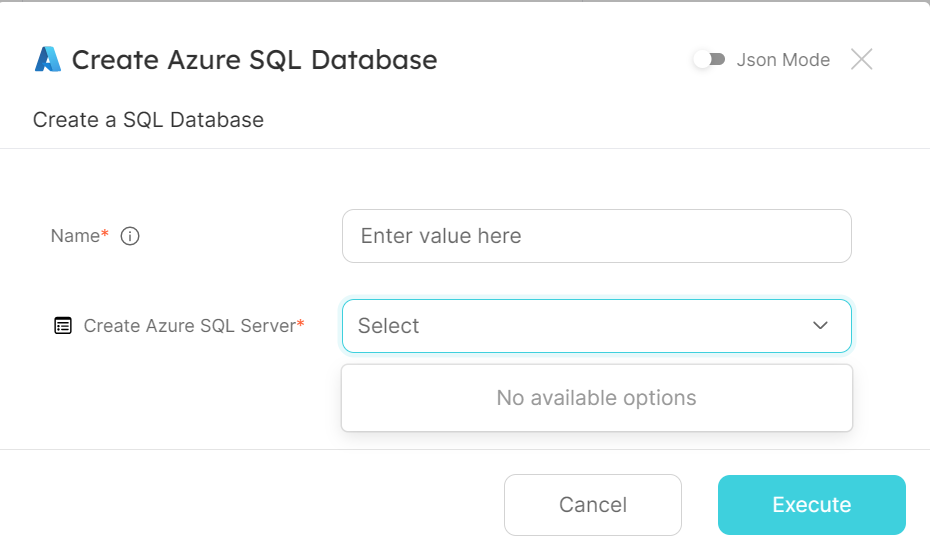Click the red asterisk after Create Azure SQL Server
This screenshot has height=555, width=930.
[x=301, y=324]
